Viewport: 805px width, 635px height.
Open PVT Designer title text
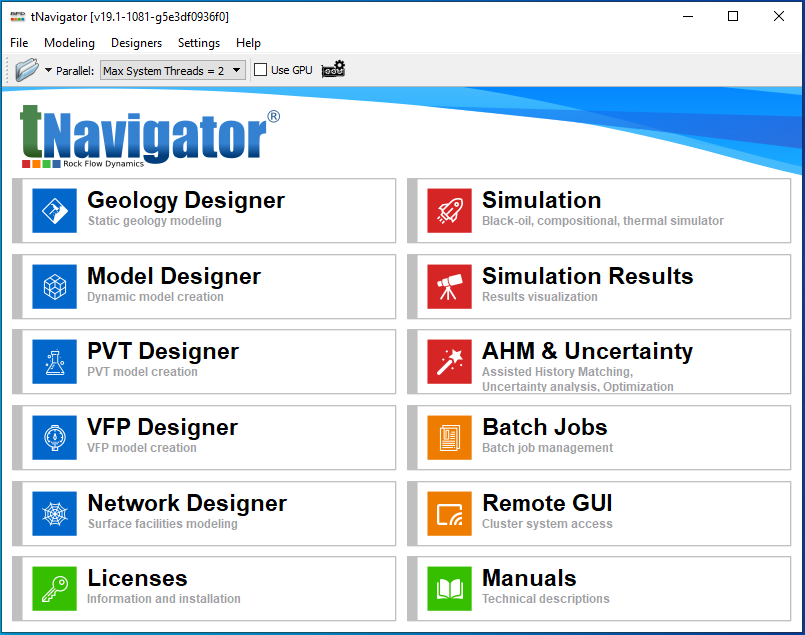pyautogui.click(x=163, y=352)
